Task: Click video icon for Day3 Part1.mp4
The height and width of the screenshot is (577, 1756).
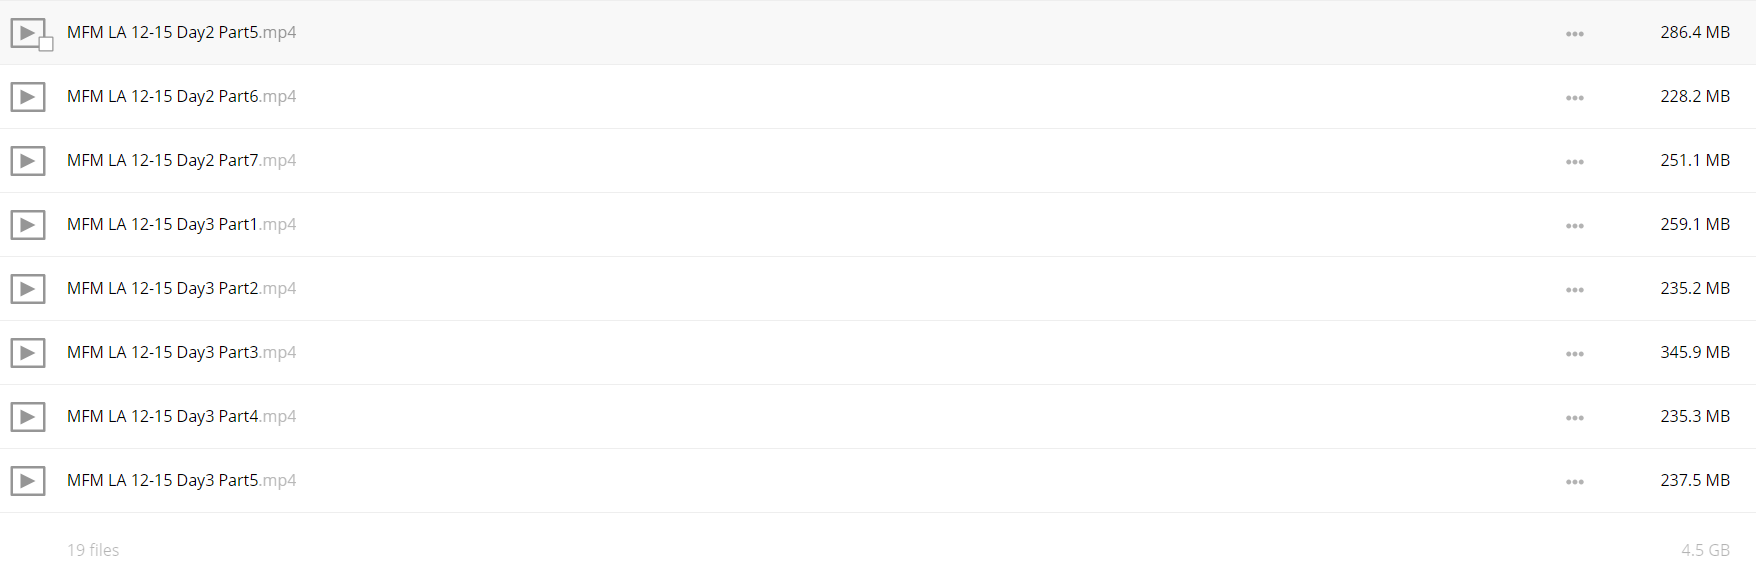Action: tap(28, 225)
